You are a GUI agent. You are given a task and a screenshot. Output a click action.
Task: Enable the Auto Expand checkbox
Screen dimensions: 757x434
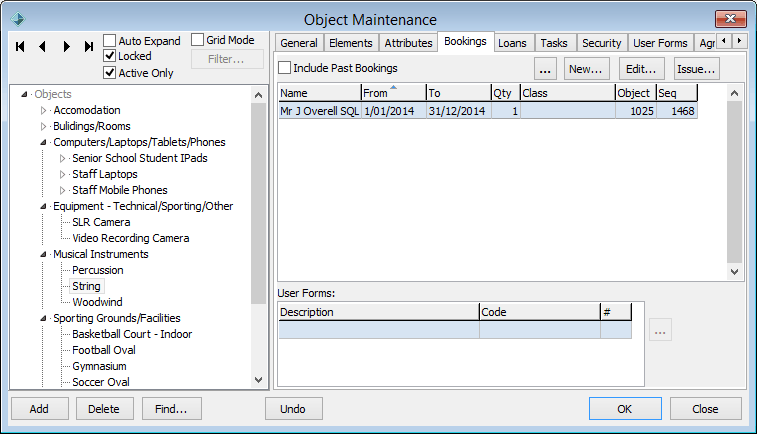tap(110, 40)
